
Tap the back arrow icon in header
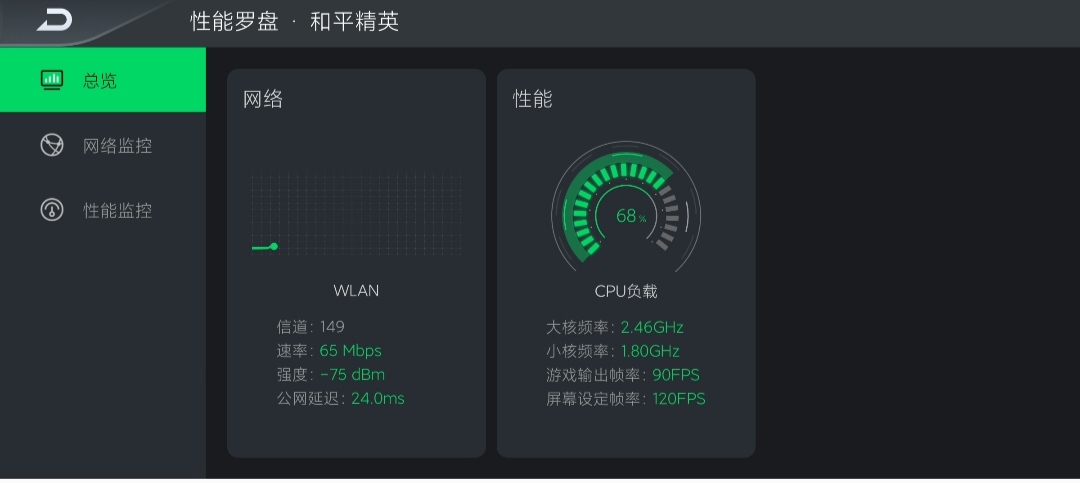tap(54, 20)
